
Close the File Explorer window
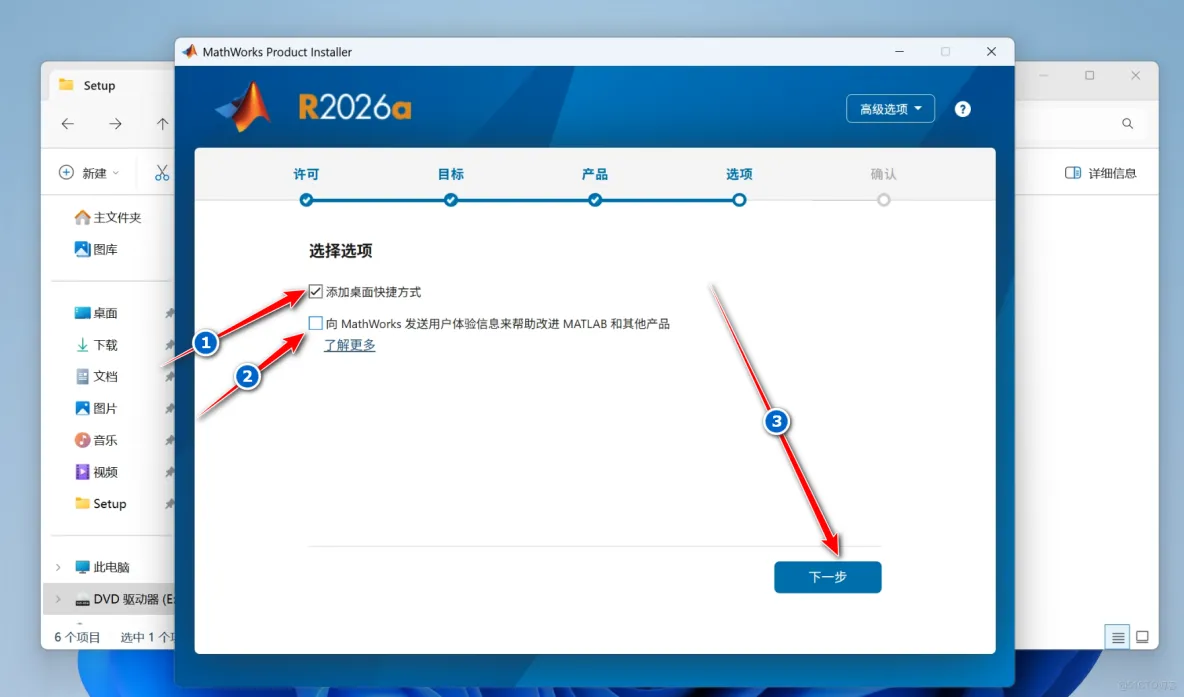1136,76
